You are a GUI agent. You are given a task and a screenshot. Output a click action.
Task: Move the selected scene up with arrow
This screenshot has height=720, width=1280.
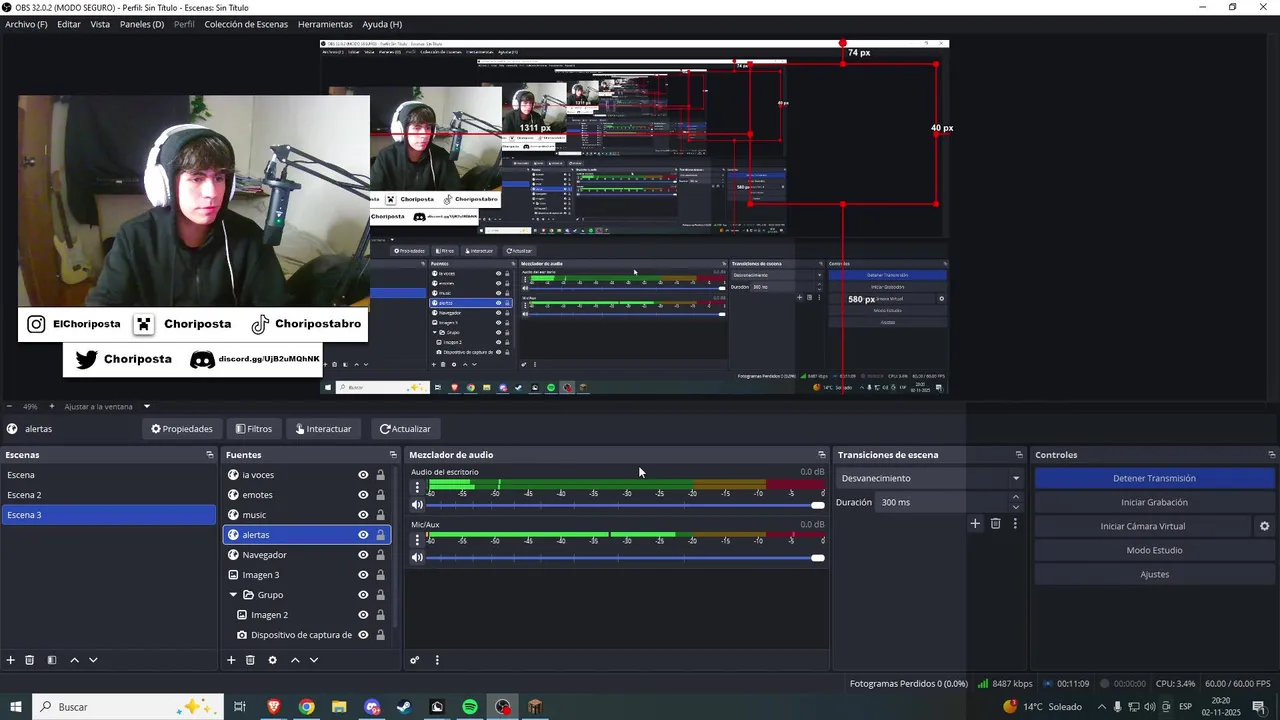(74, 660)
